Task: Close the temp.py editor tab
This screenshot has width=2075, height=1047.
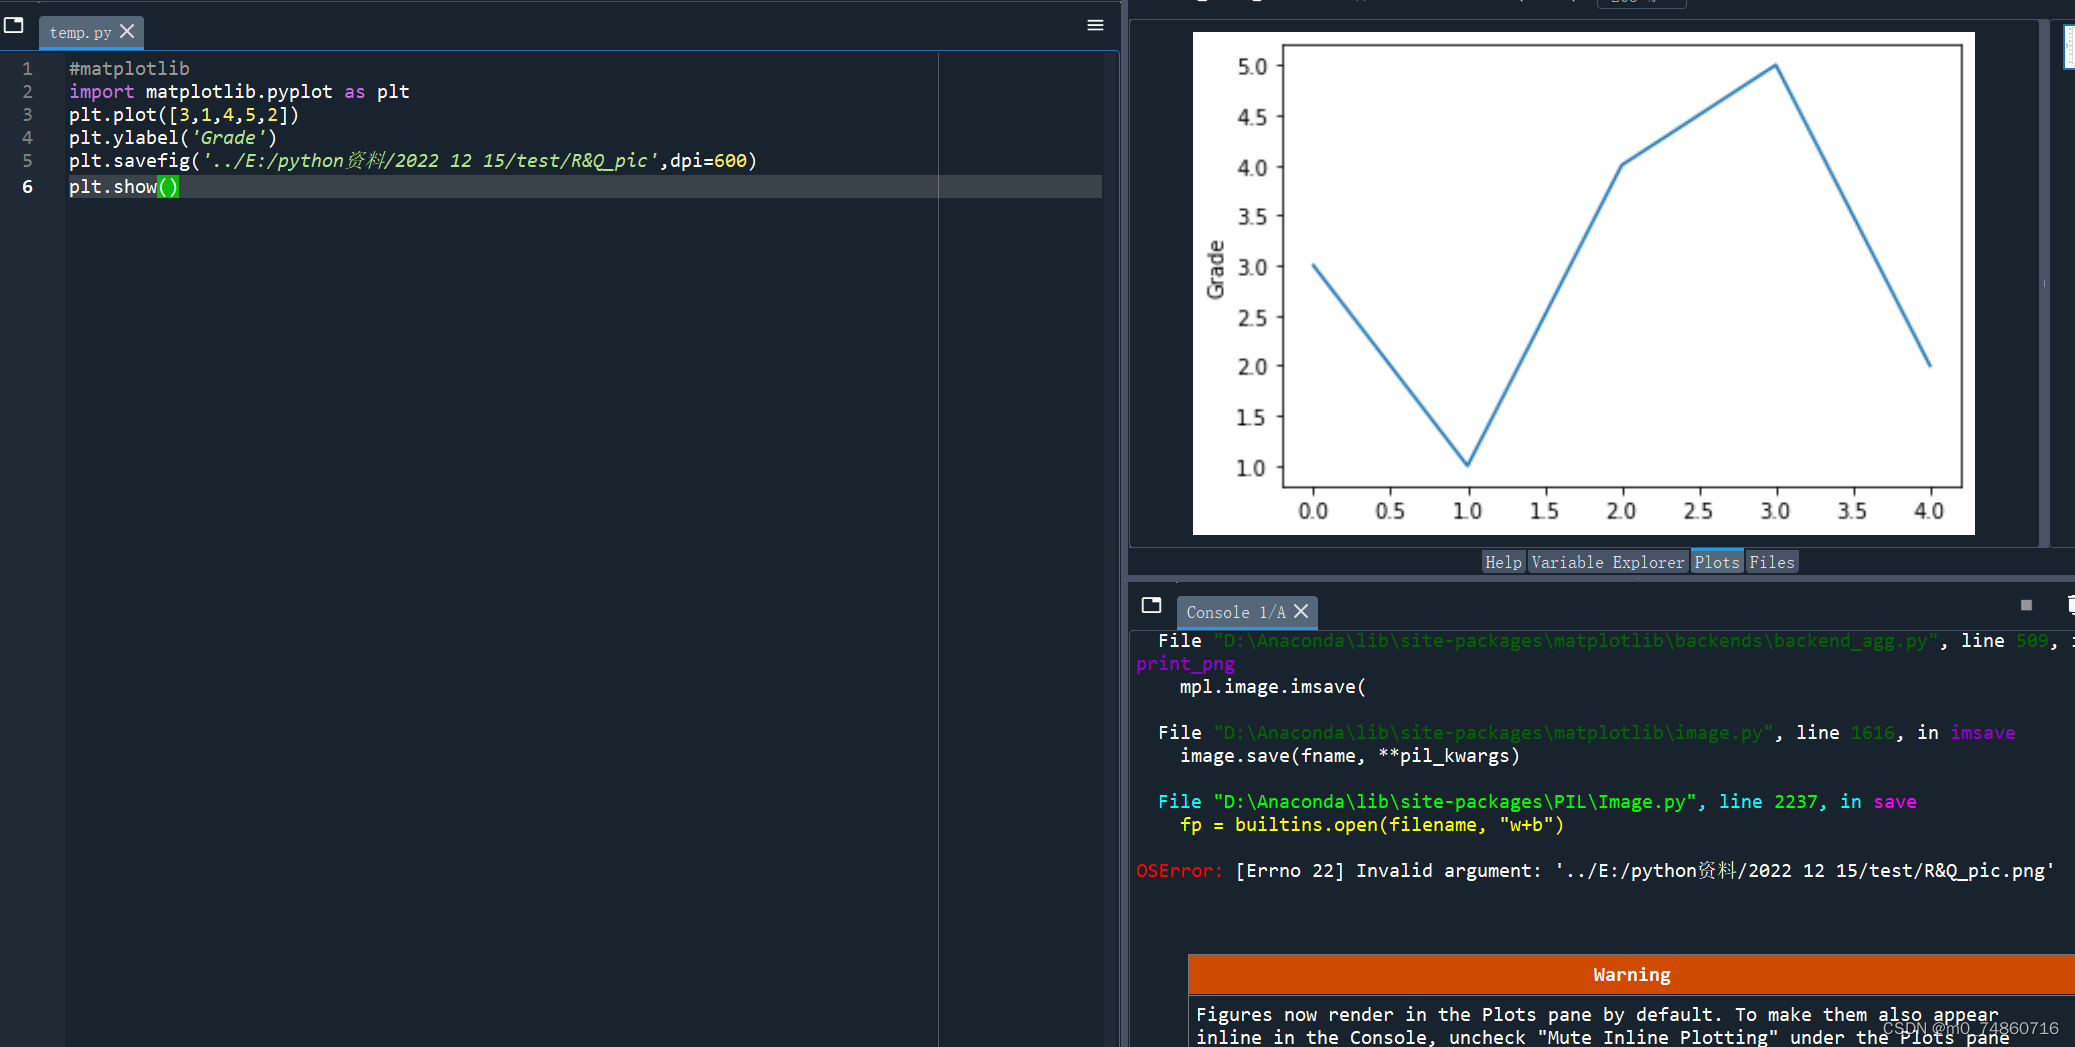Action: (x=127, y=32)
